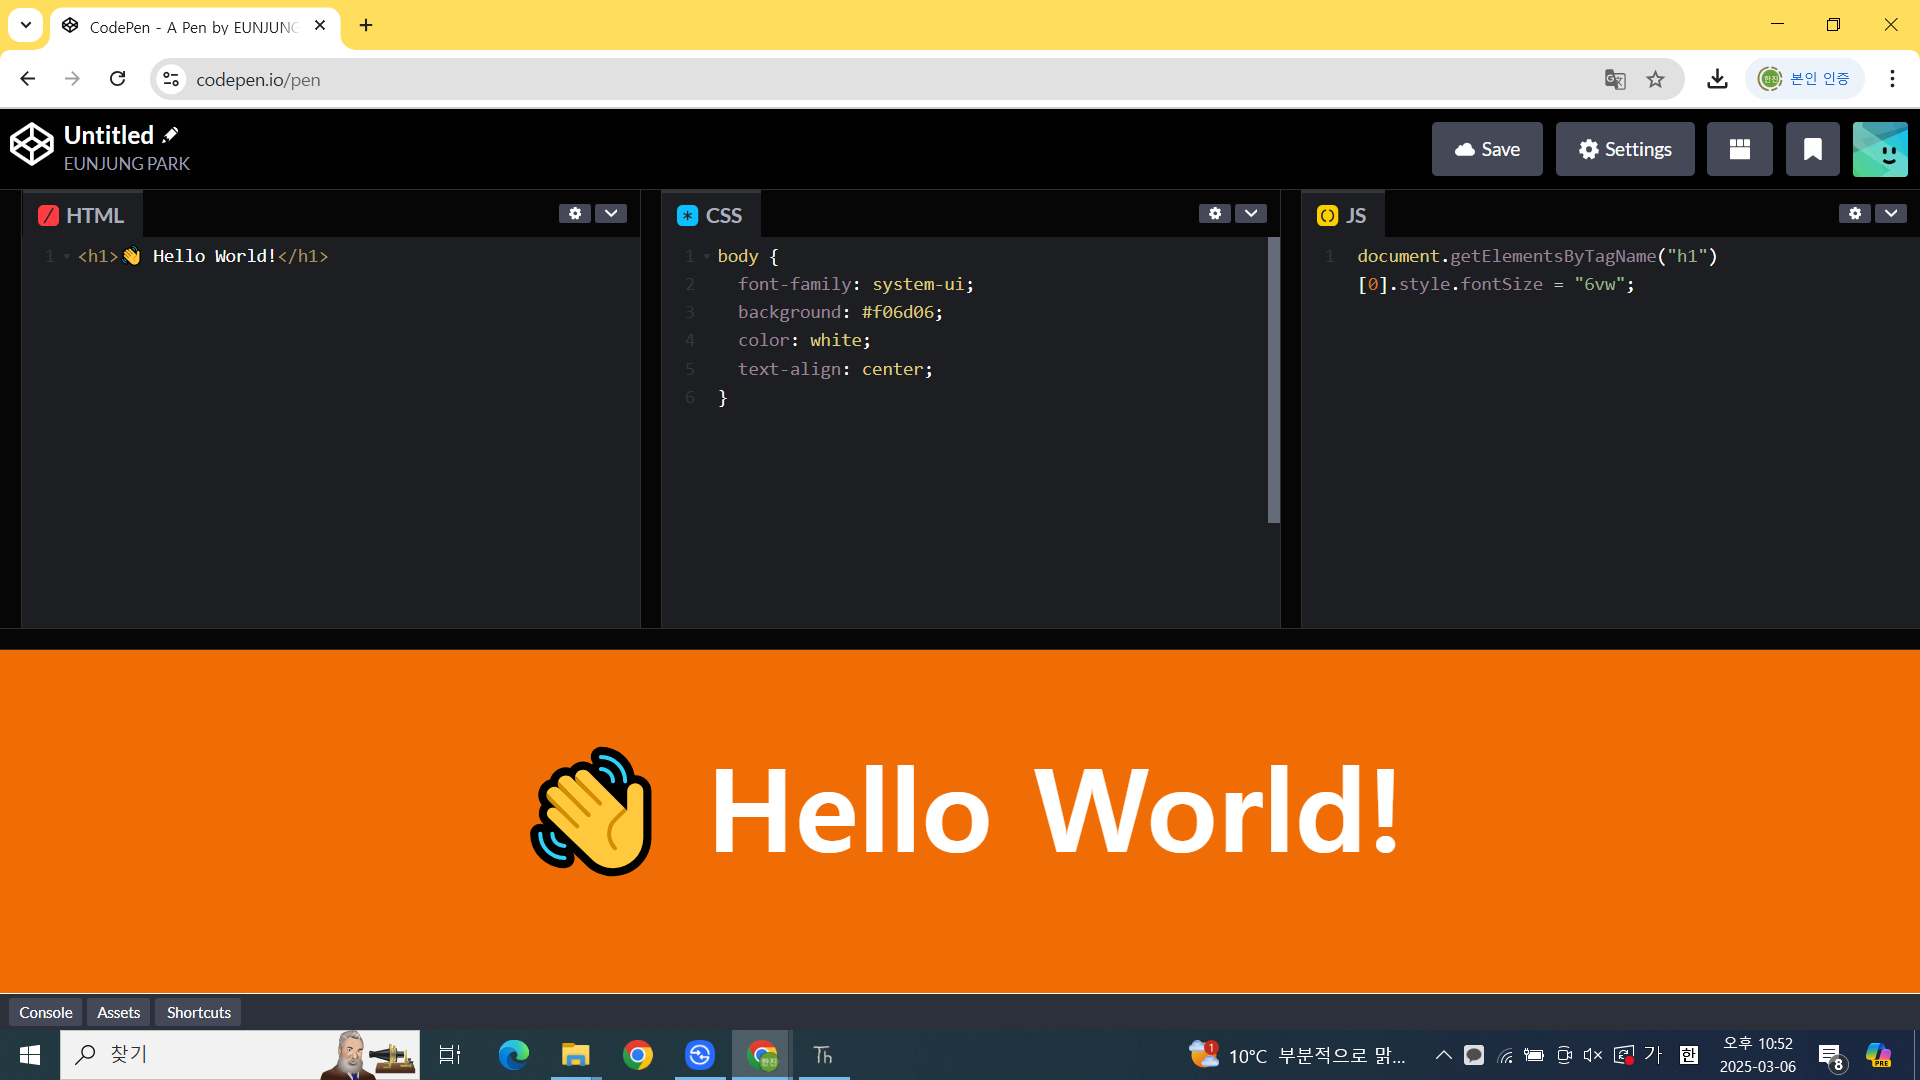Open a new browser tab
Image resolution: width=1920 pixels, height=1080 pixels.
pyautogui.click(x=366, y=26)
